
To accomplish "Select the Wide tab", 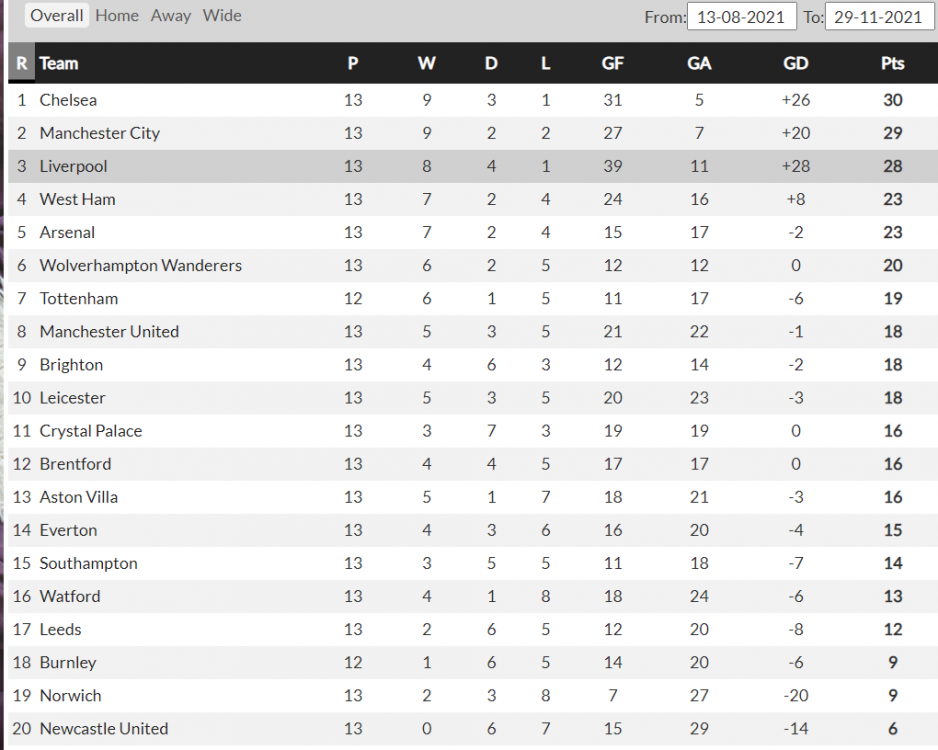I will pos(222,16).
